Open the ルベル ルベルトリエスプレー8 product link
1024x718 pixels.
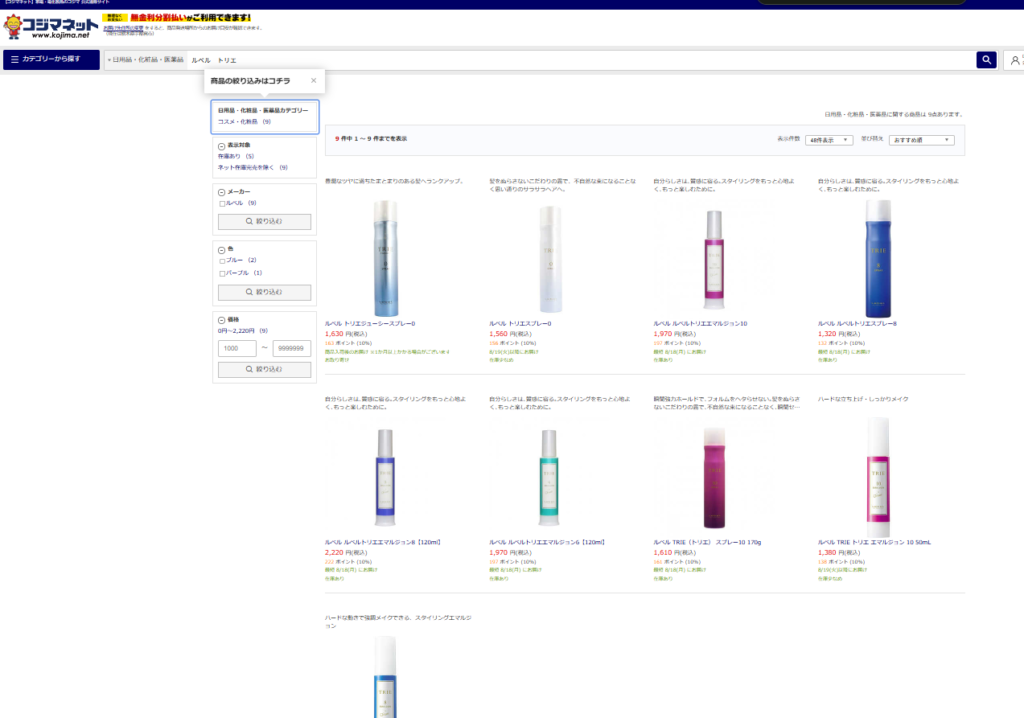[857, 323]
